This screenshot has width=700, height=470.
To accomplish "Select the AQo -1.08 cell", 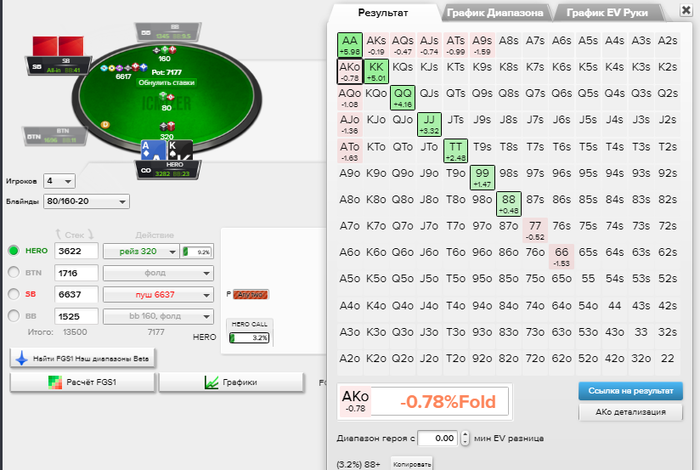I will [x=350, y=98].
